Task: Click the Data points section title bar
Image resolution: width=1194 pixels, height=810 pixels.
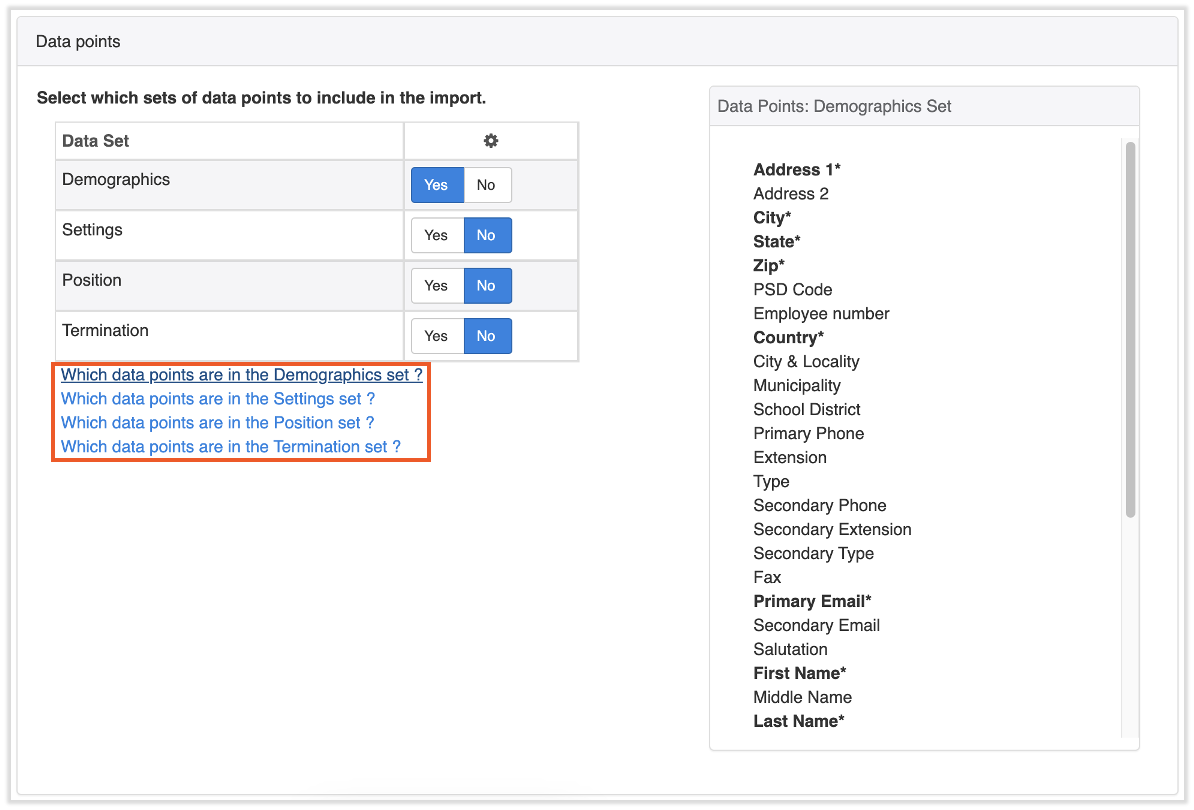Action: pos(597,41)
